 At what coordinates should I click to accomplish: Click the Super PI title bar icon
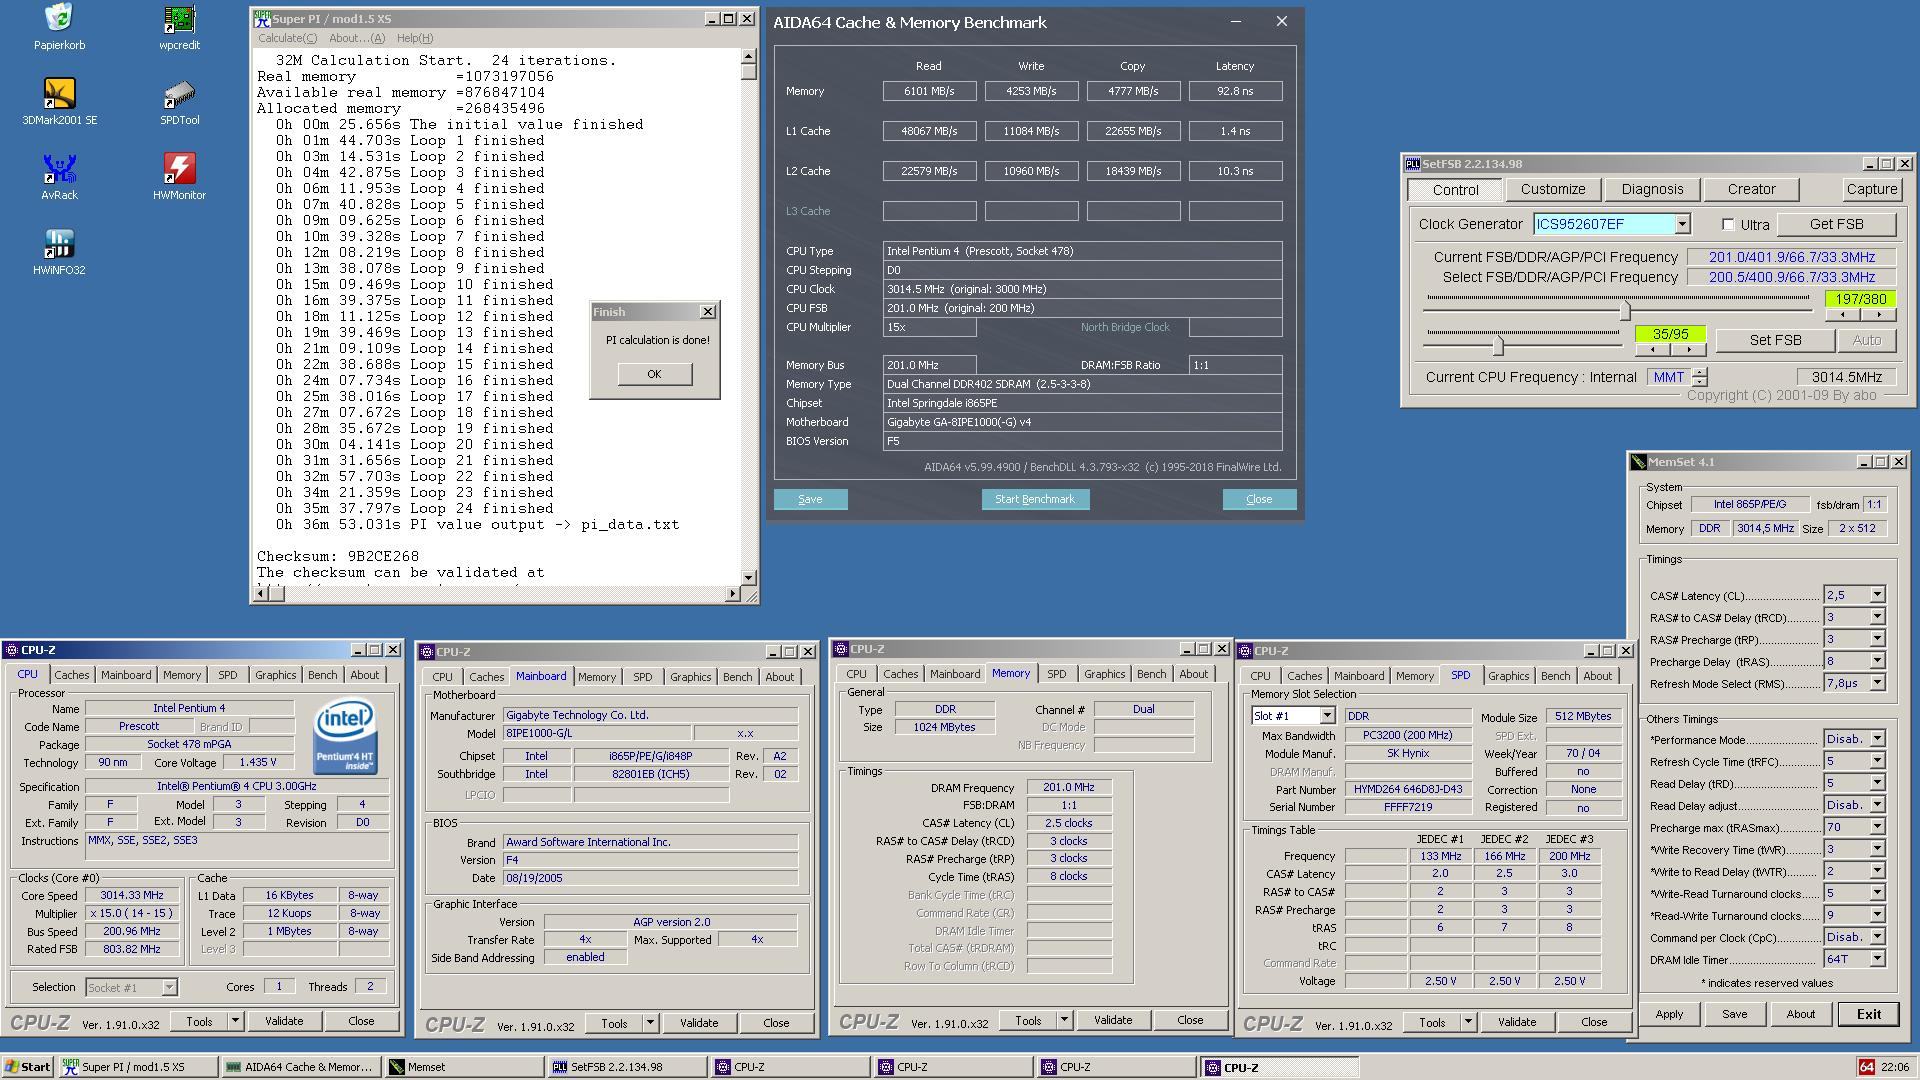[x=263, y=19]
